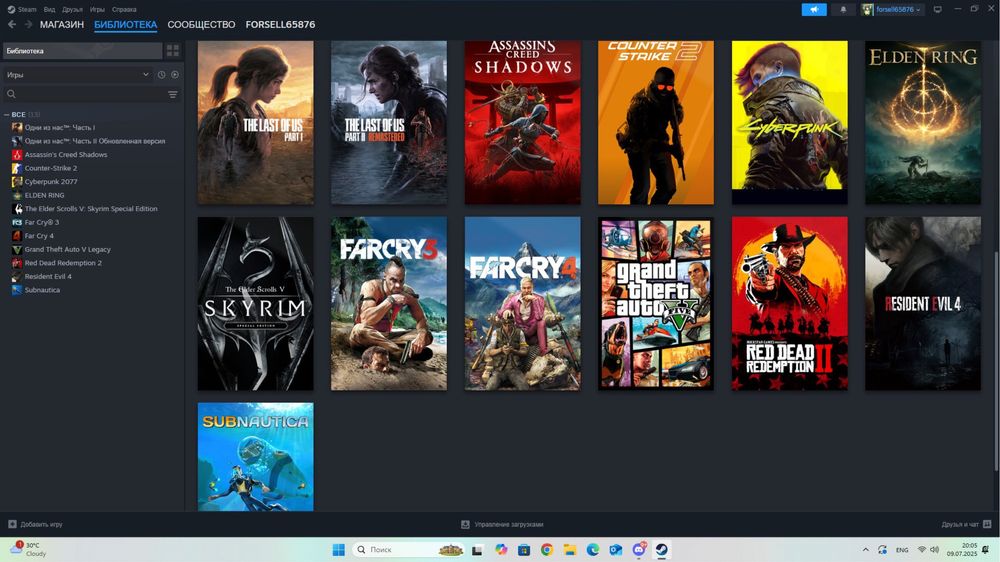Click the Steam forward navigation arrow
The image size is (1000, 562).
(x=28, y=24)
